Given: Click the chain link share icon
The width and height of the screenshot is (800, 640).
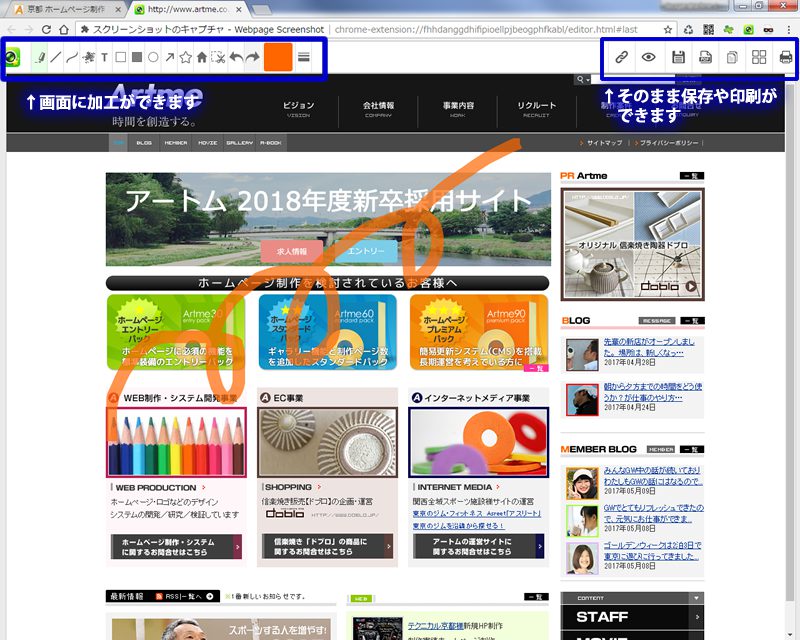Looking at the screenshot, I should click(621, 57).
